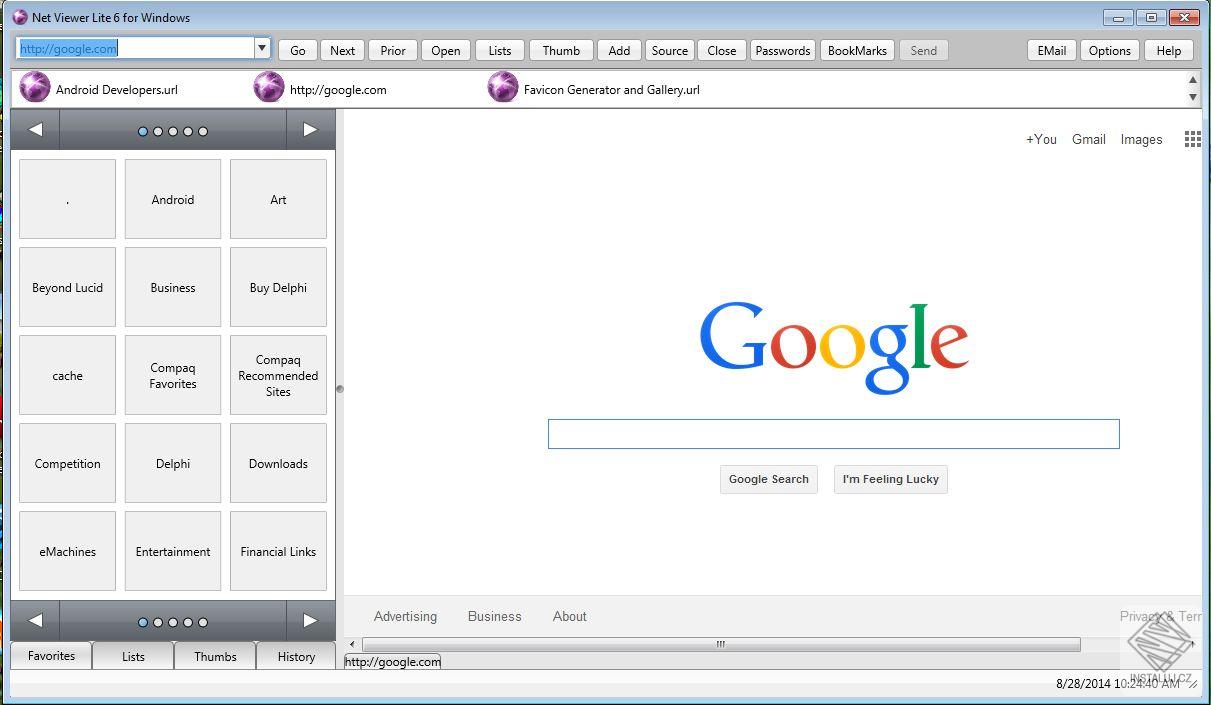The width and height of the screenshot is (1211, 705).
Task: Open the Buy Delphi favorites tile
Action: tap(278, 287)
